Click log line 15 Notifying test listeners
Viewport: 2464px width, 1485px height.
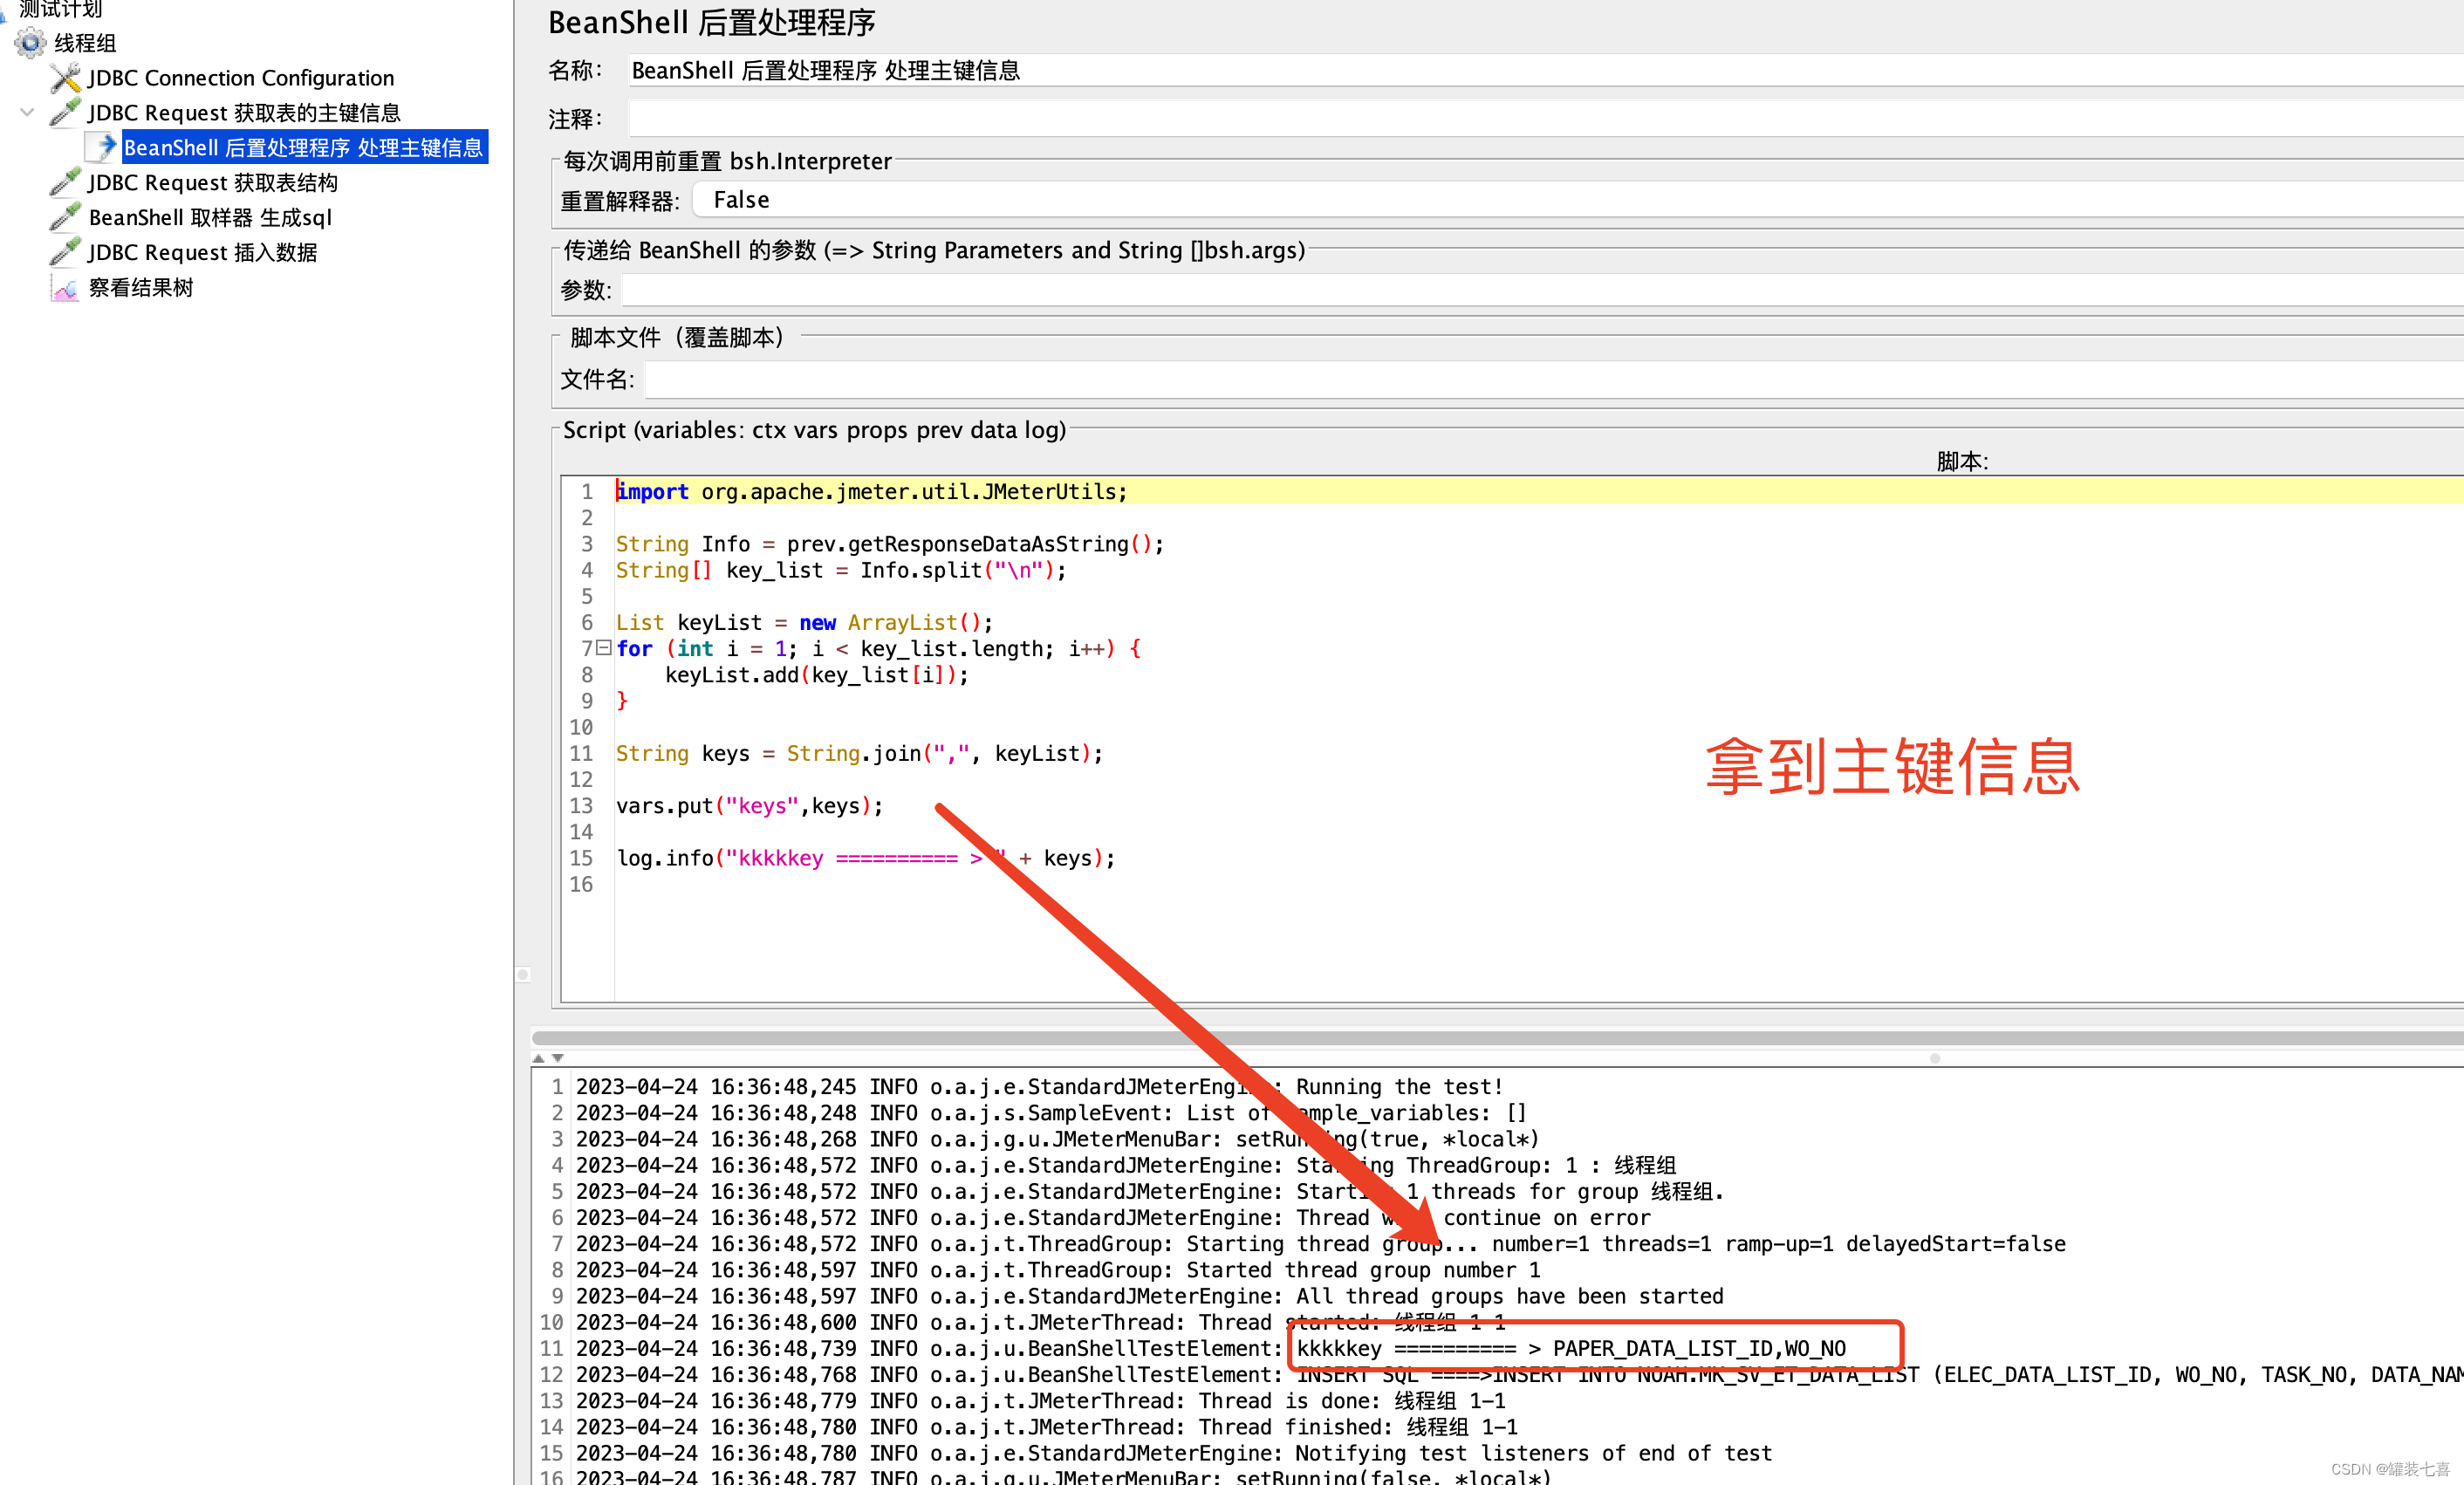1174,1453
